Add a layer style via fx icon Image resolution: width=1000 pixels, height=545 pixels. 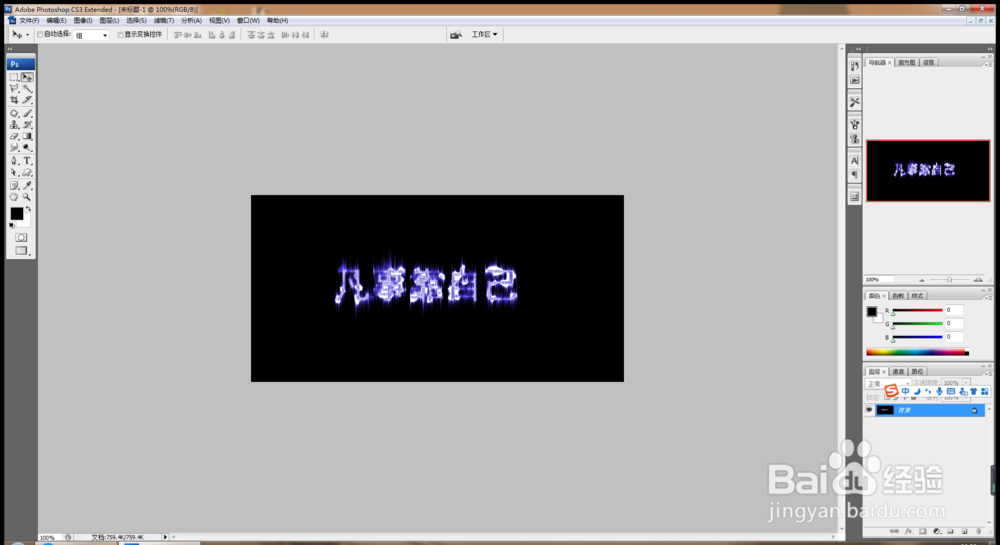(x=909, y=531)
